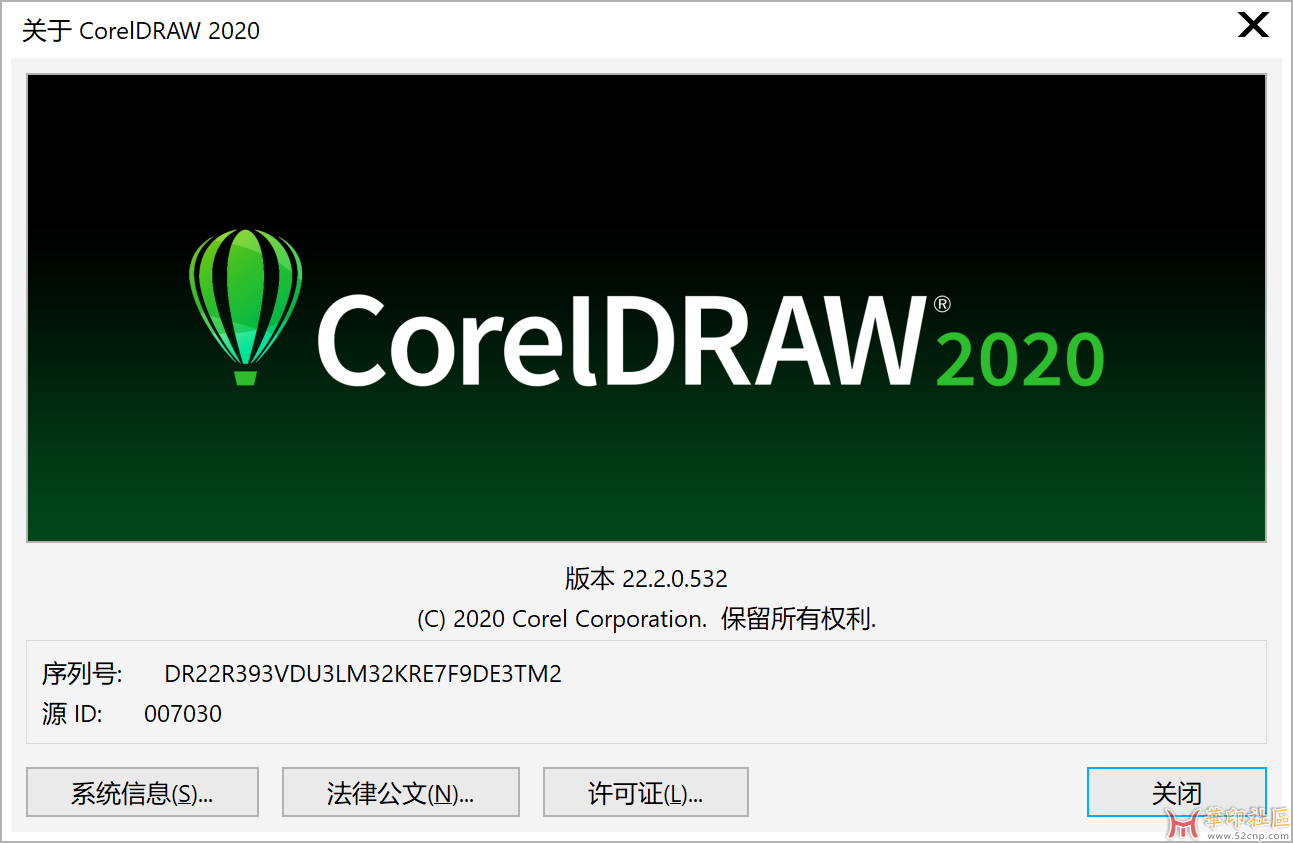
Task: Click the source ID value 007030
Action: [x=183, y=714]
